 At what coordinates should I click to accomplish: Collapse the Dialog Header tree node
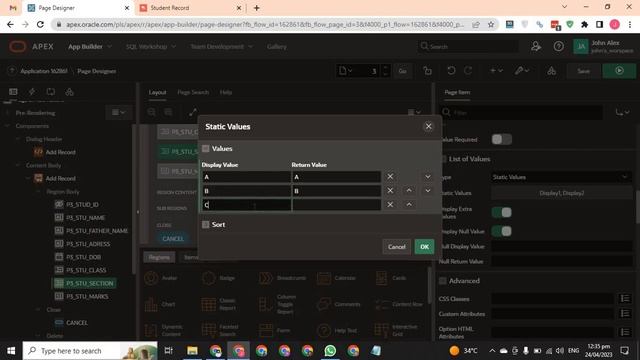tap(18, 139)
